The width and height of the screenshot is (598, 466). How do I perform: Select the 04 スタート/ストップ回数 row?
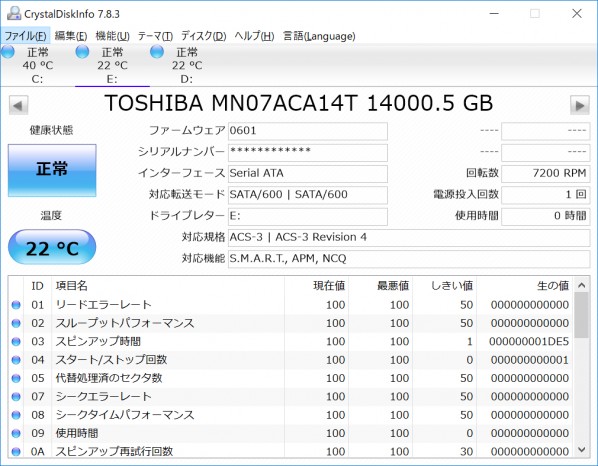tap(291, 360)
